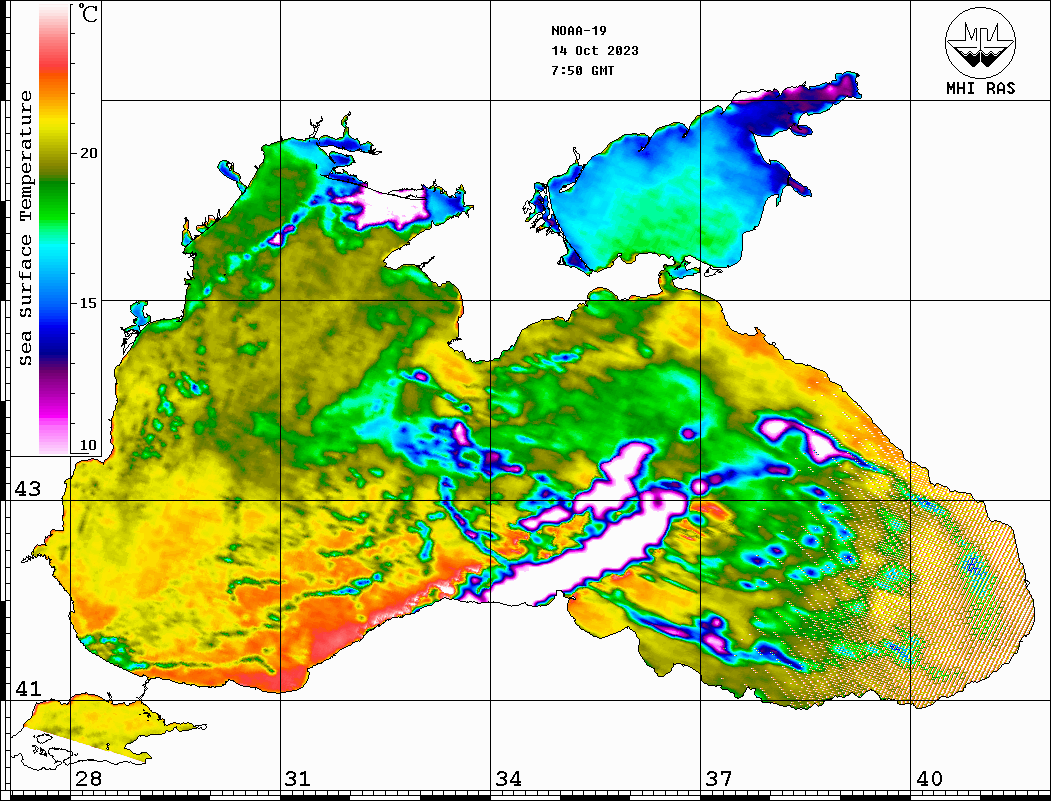Click the longitude label 31
The height and width of the screenshot is (801, 1051).
tap(297, 779)
